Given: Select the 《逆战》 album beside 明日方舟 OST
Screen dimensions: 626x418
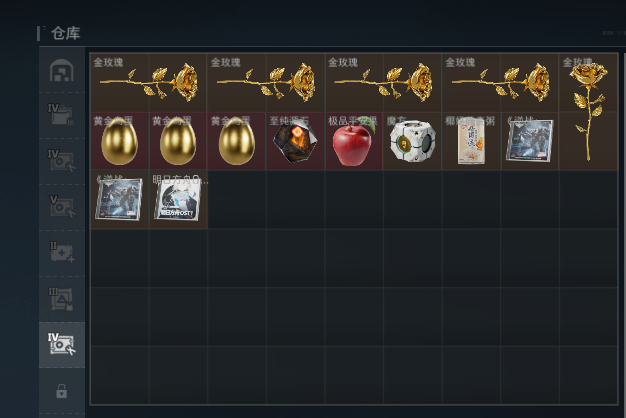Looking at the screenshot, I should click(119, 200).
